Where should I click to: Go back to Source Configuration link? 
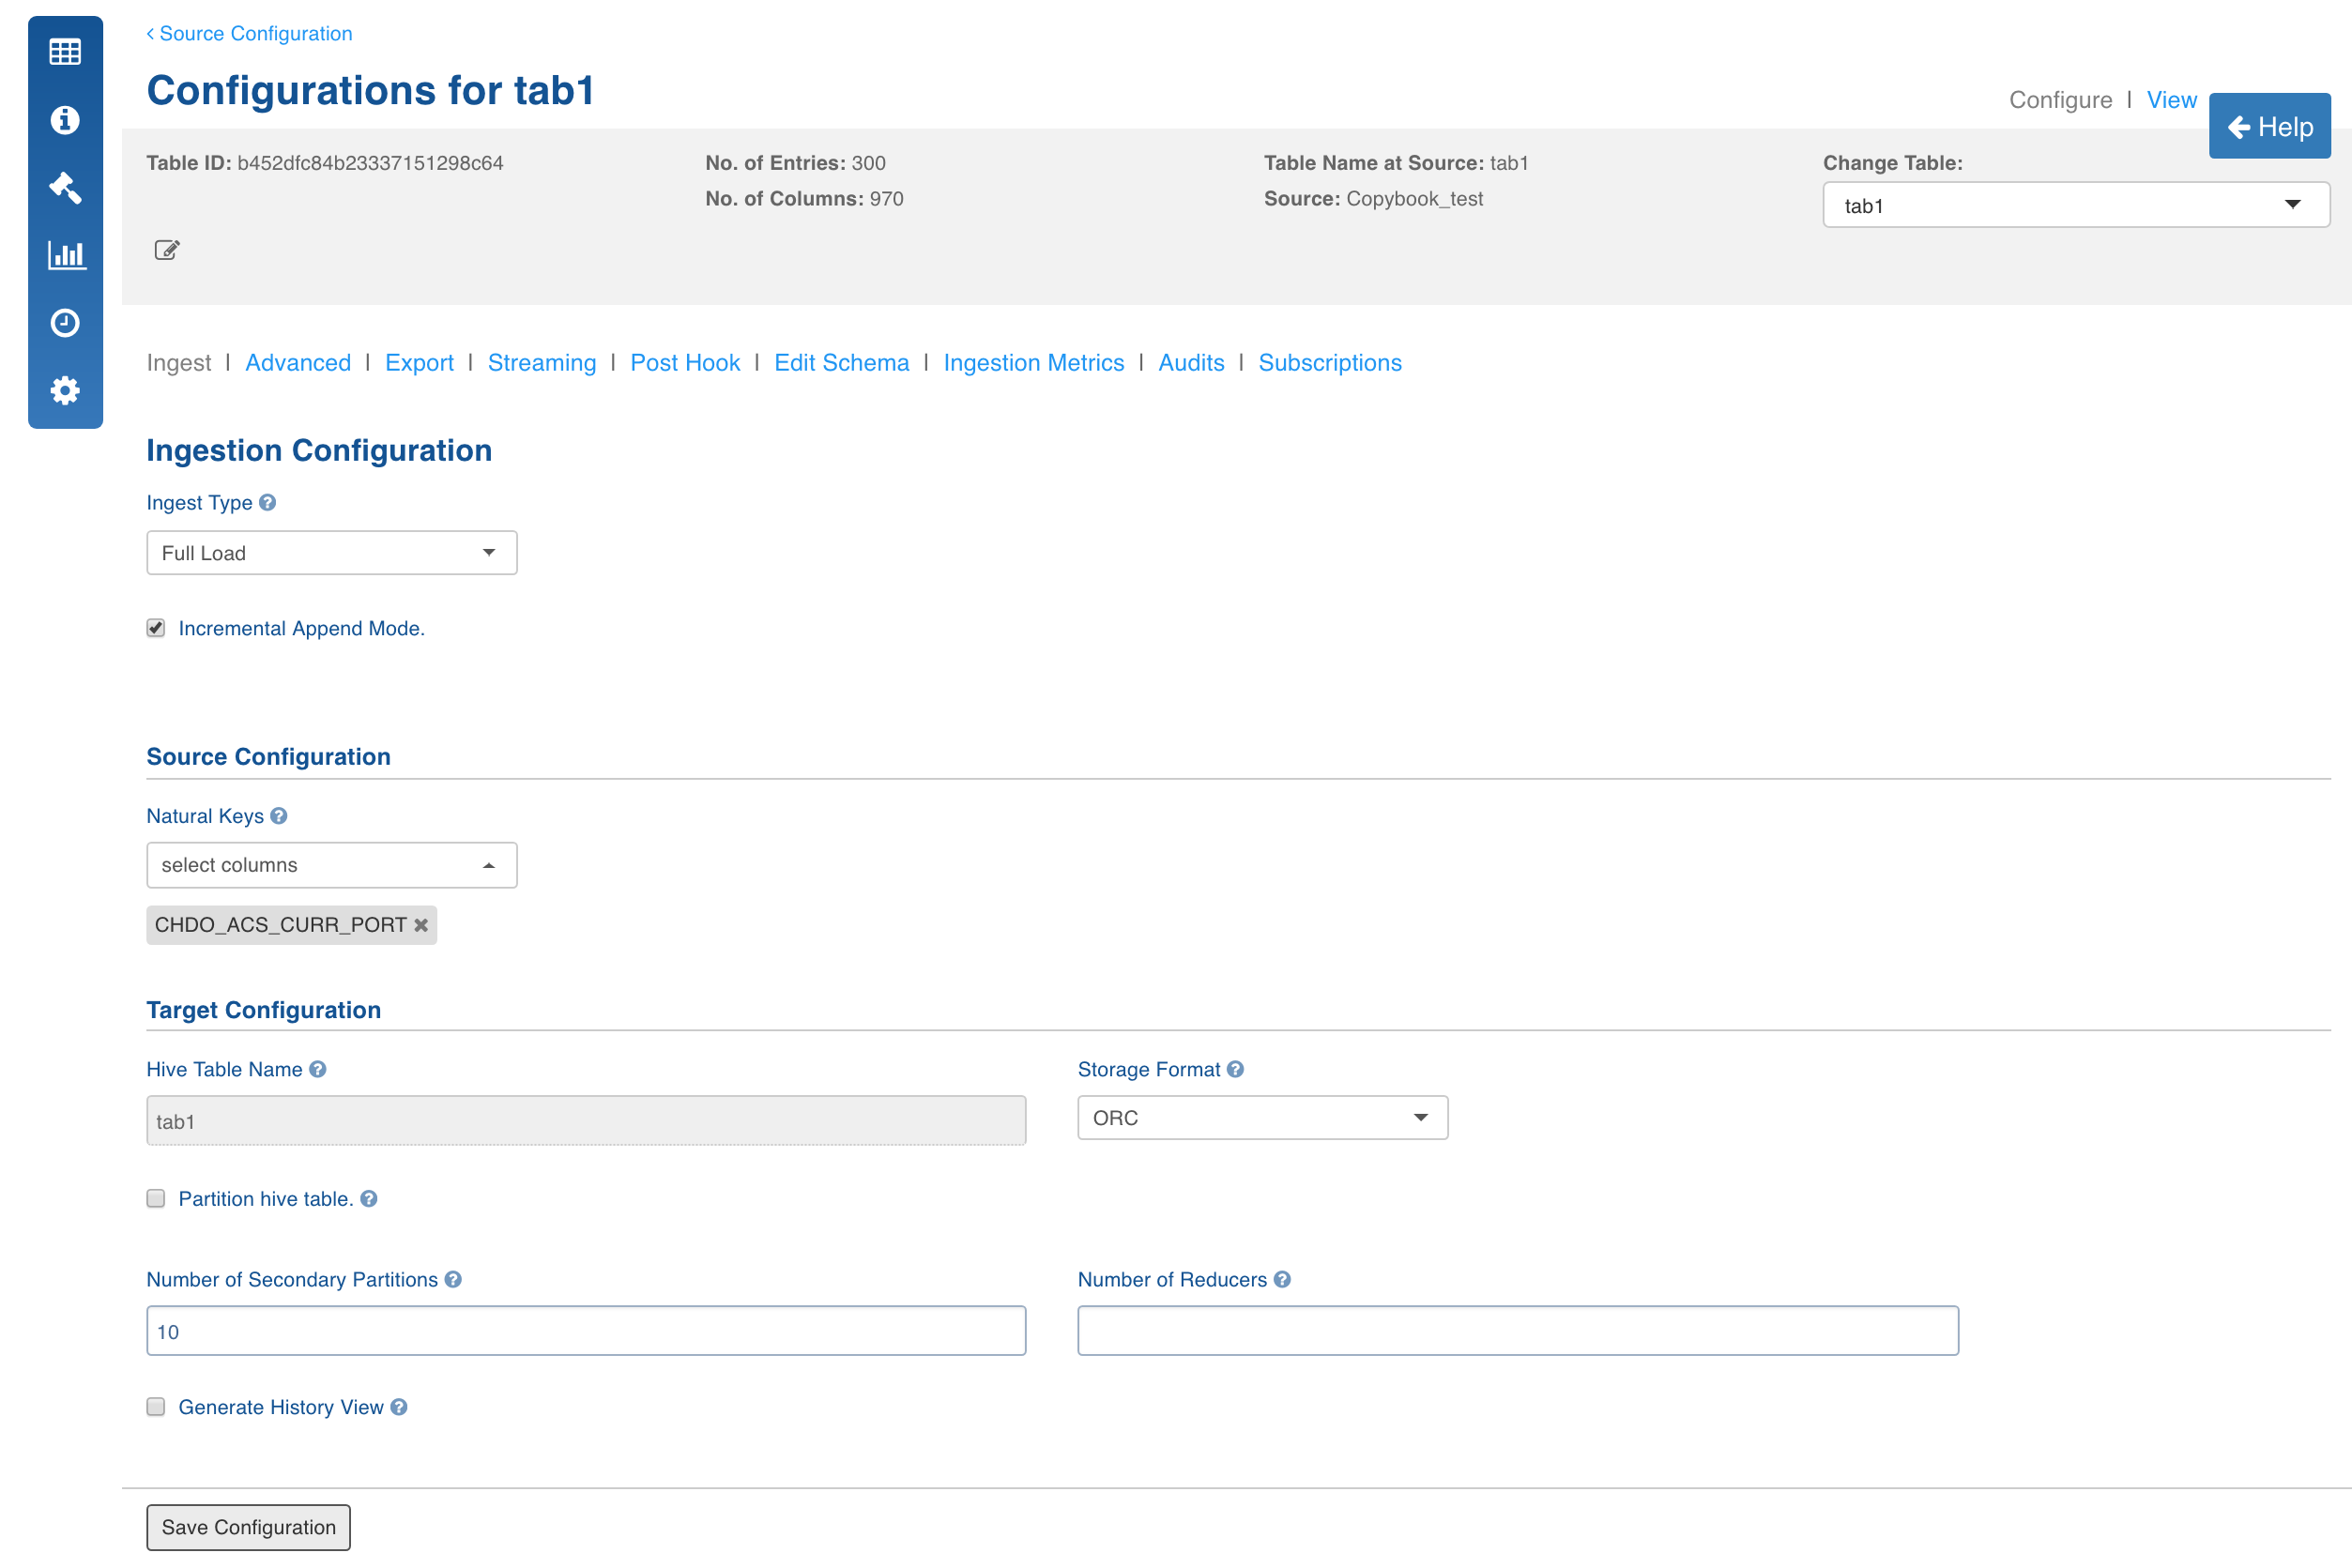249,33
